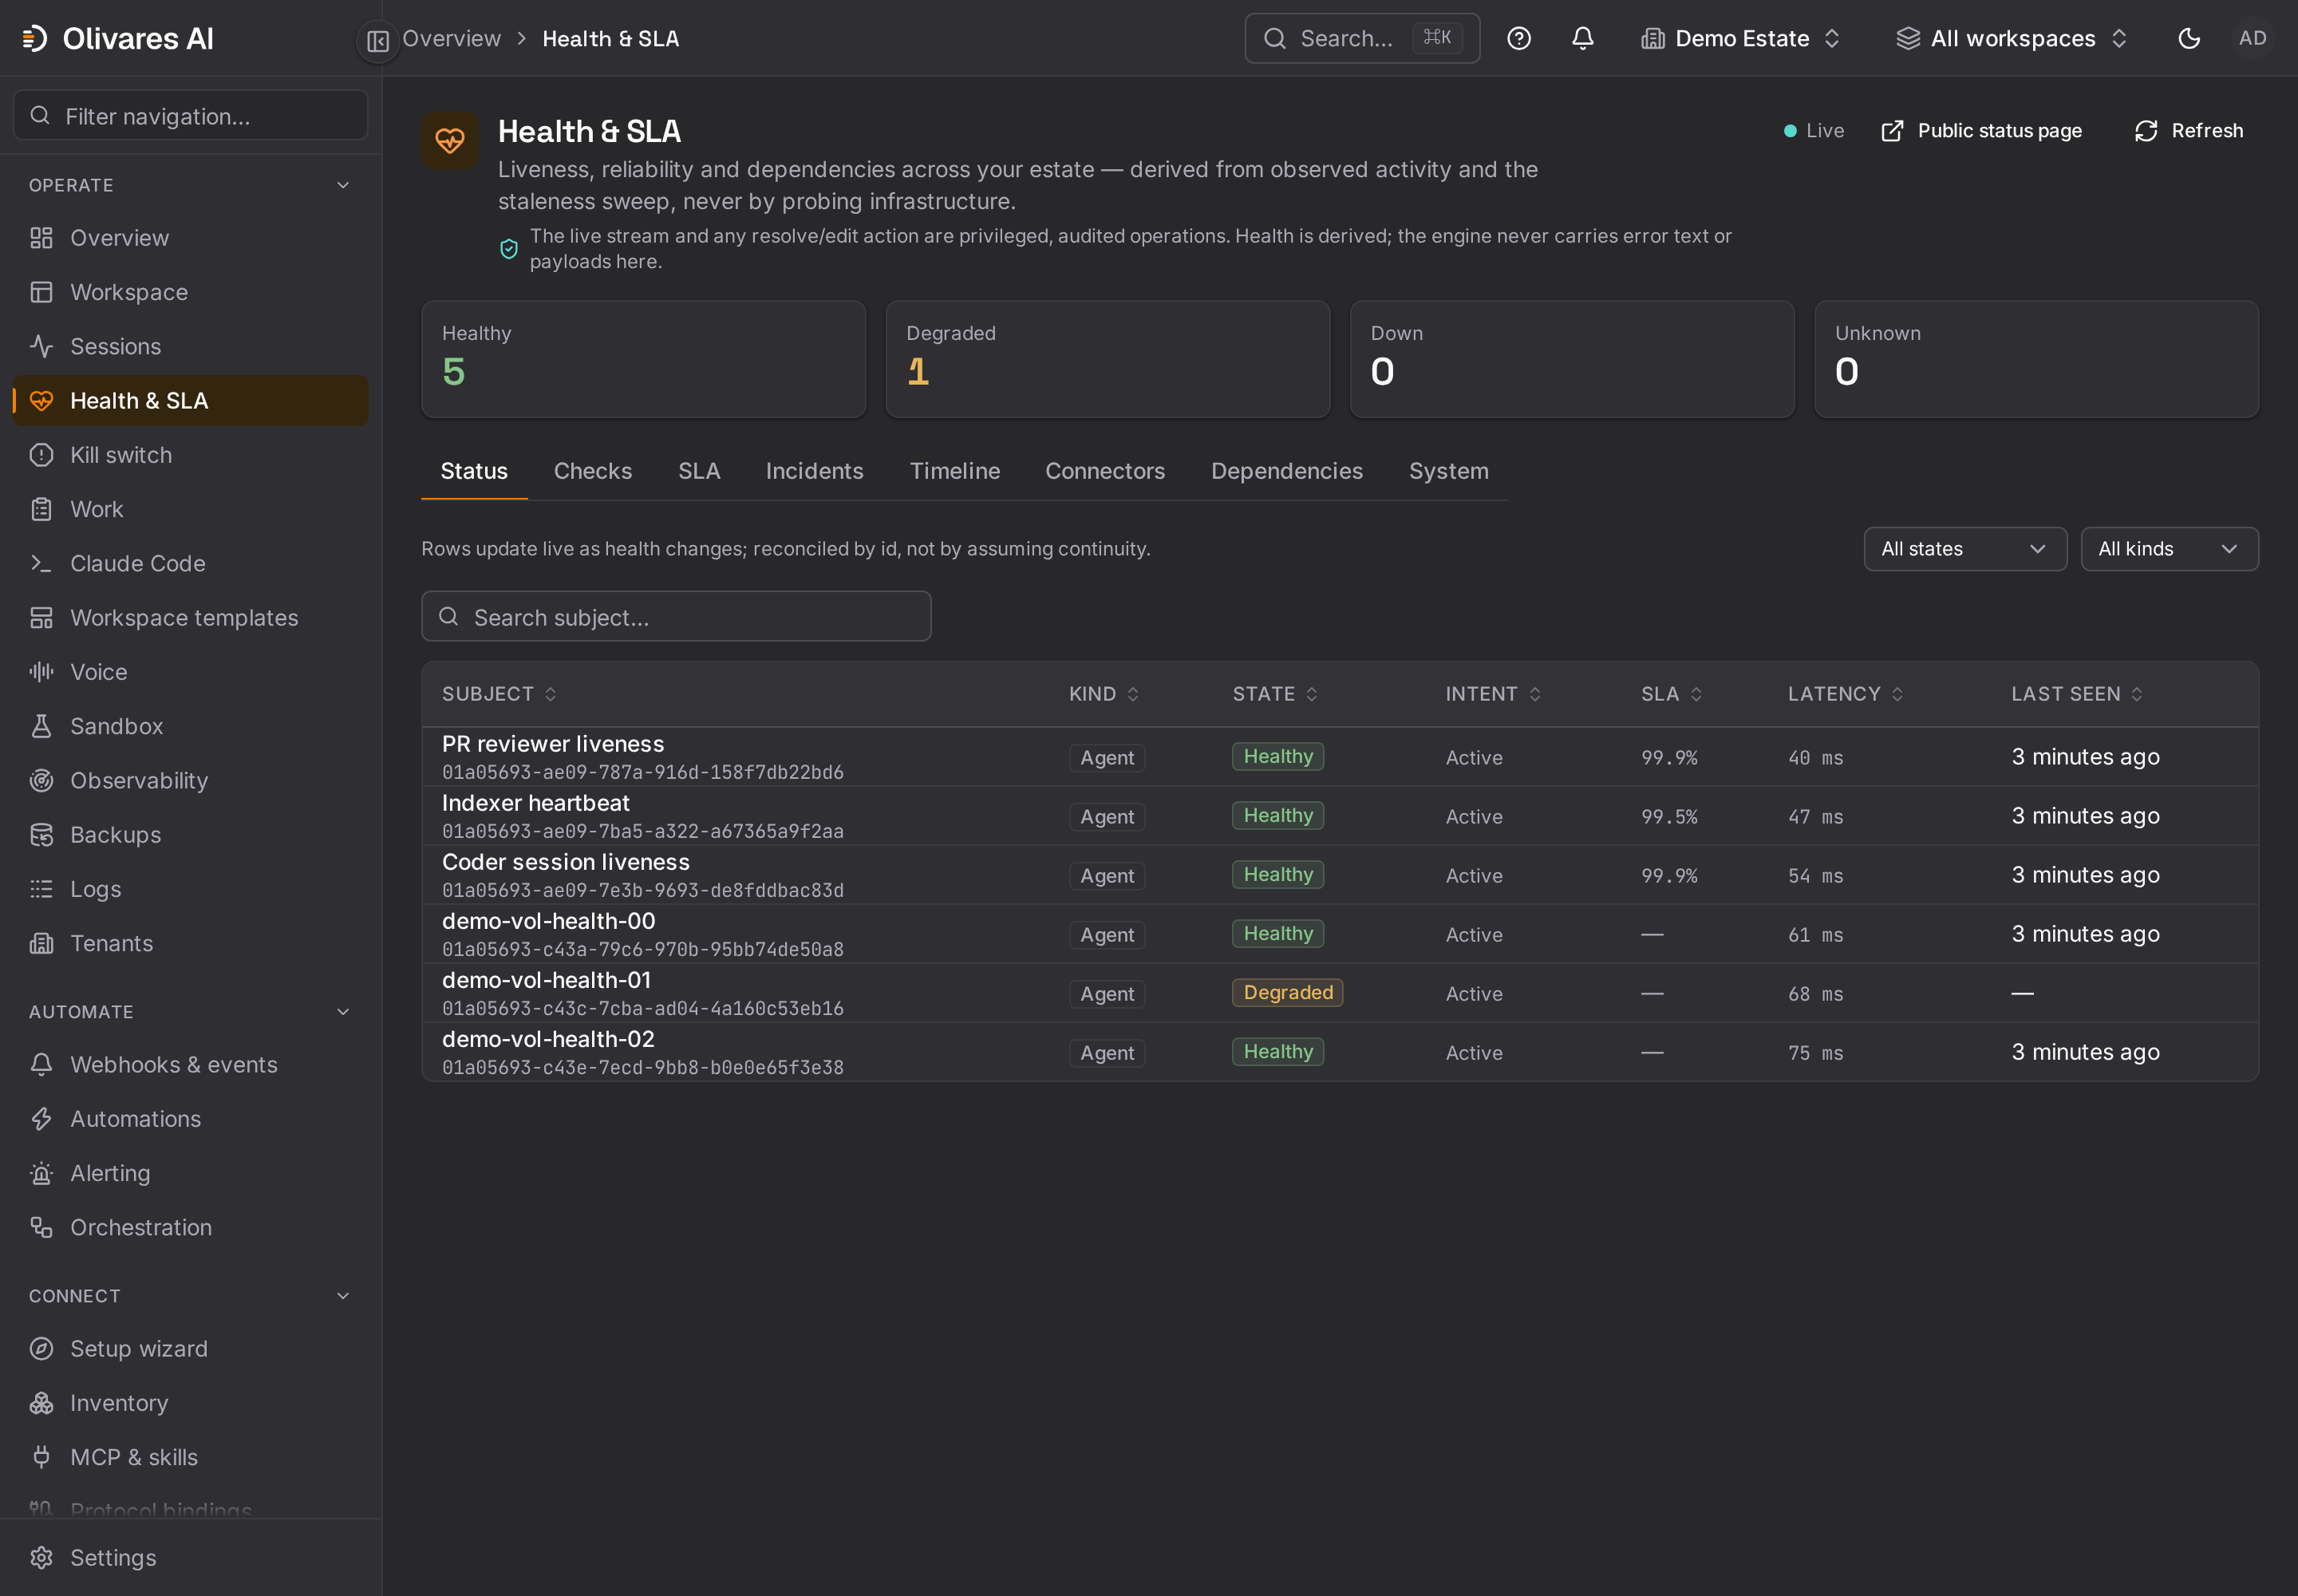Click the Work clipboard icon in sidebar
The width and height of the screenshot is (2298, 1596).
tap(41, 509)
